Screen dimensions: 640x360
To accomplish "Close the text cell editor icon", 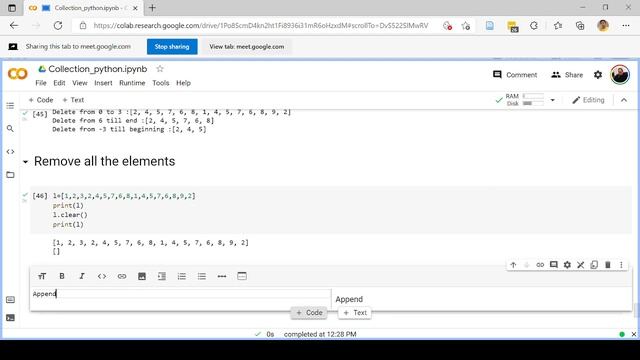I will point(580,265).
